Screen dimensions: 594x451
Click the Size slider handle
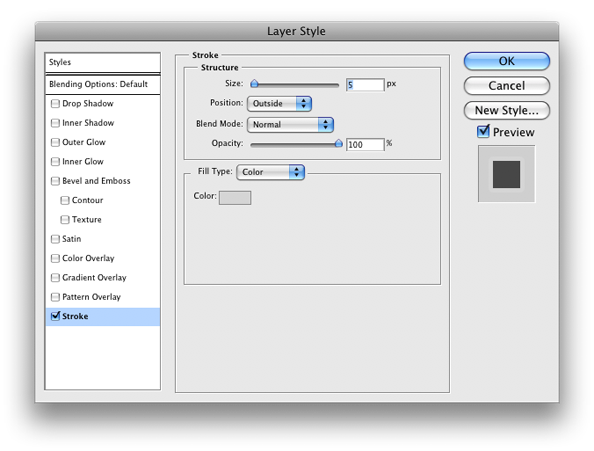[255, 84]
